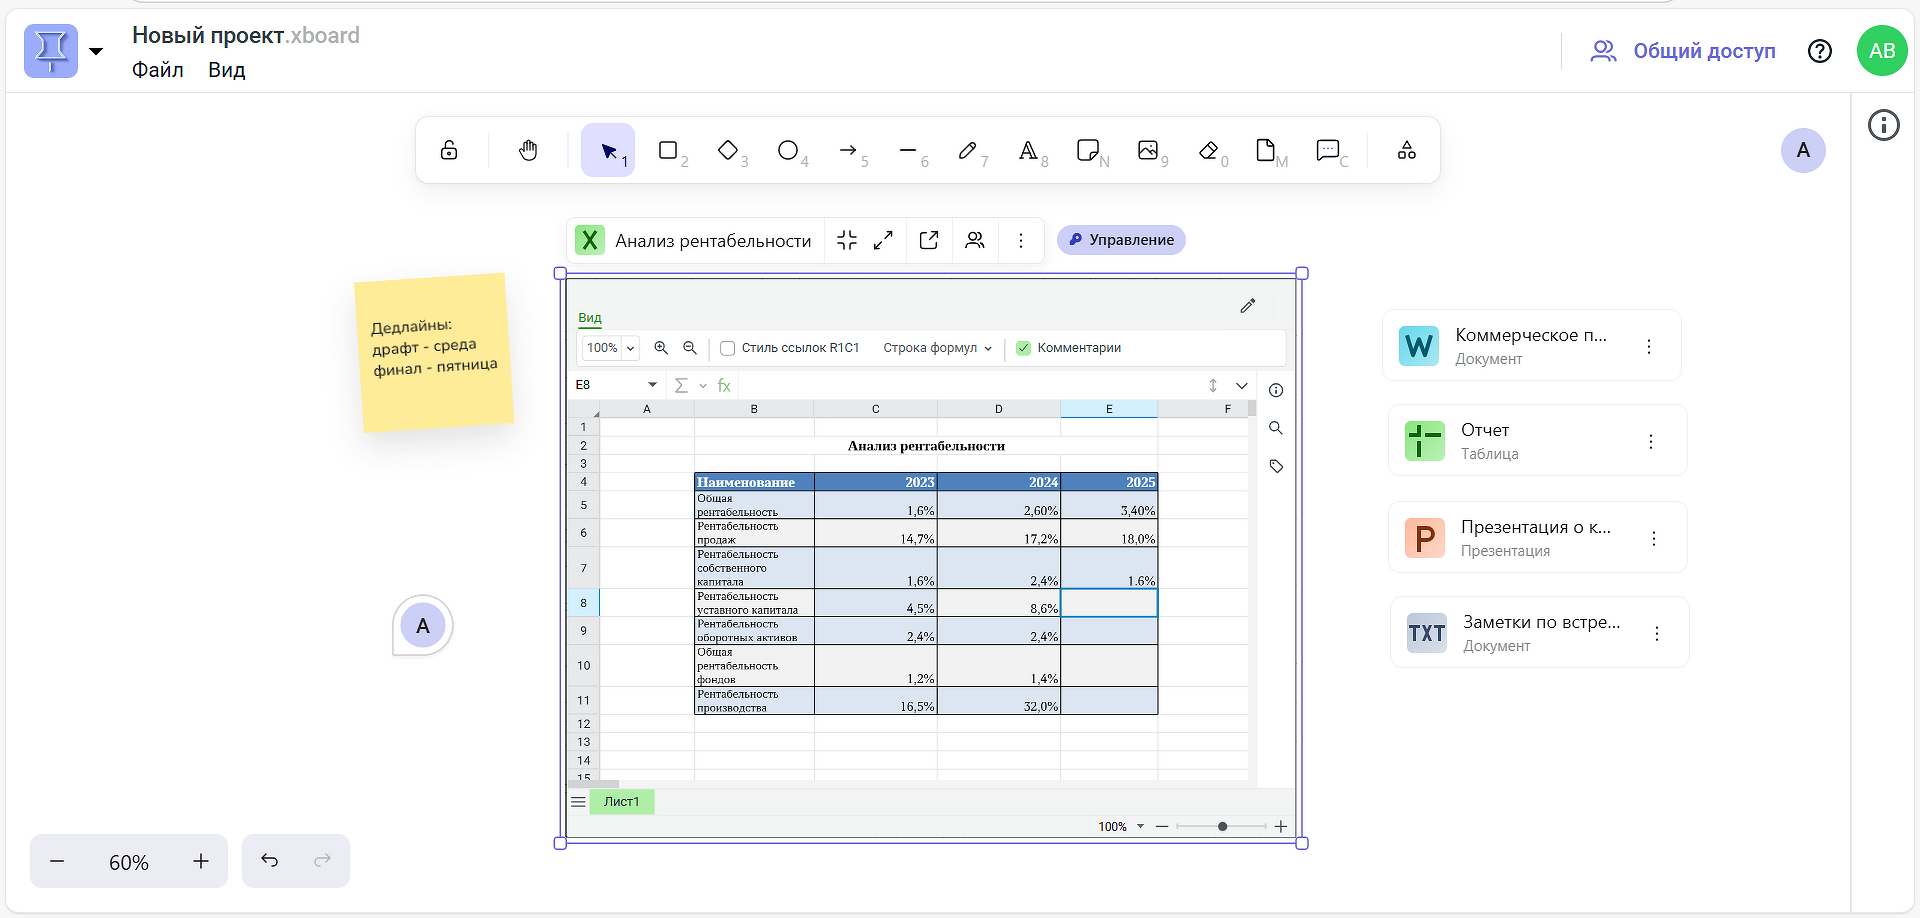The height and width of the screenshot is (918, 1920).
Task: Select the eraser tool
Action: 1208,150
